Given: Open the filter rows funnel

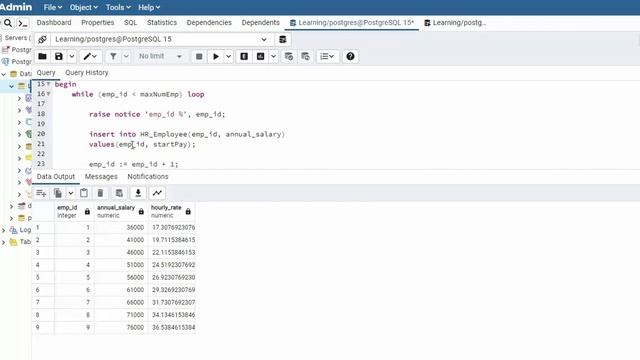Looking at the screenshot, I should [x=113, y=56].
